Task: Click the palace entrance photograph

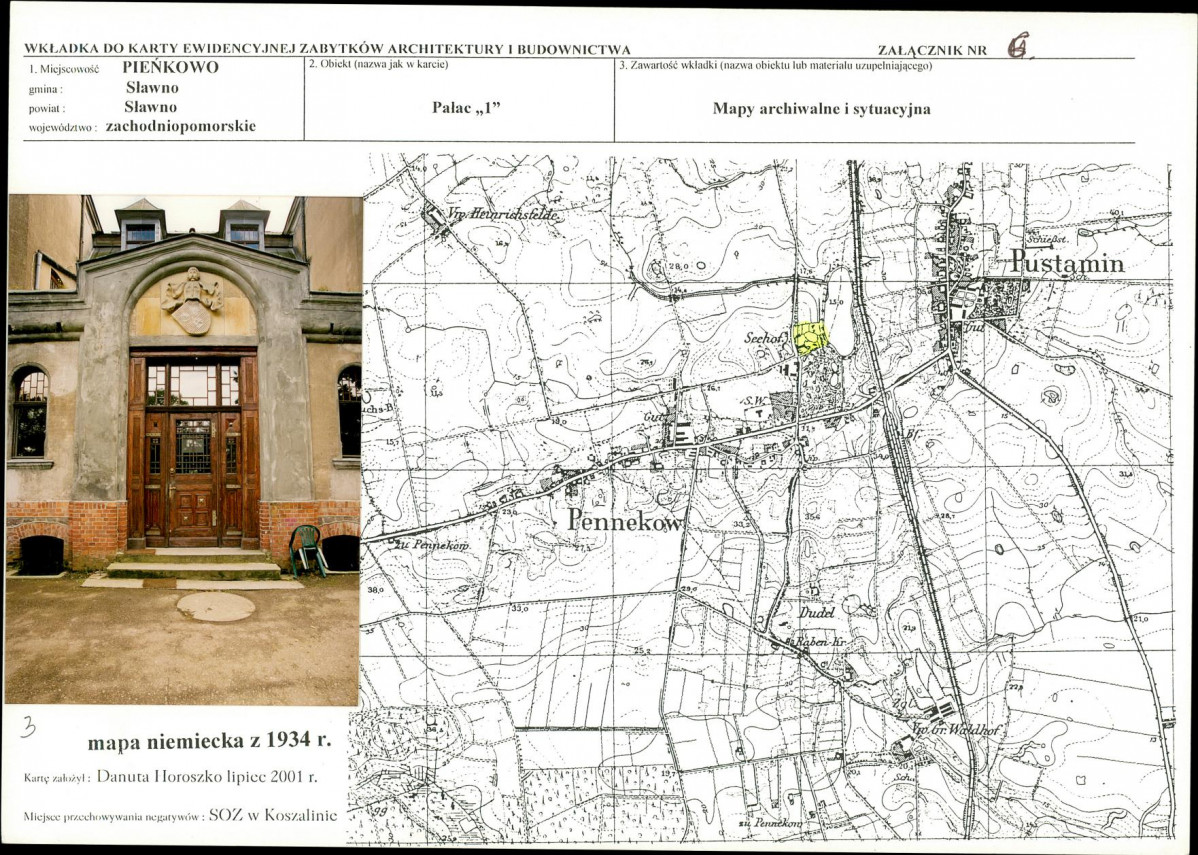Action: pos(183,450)
